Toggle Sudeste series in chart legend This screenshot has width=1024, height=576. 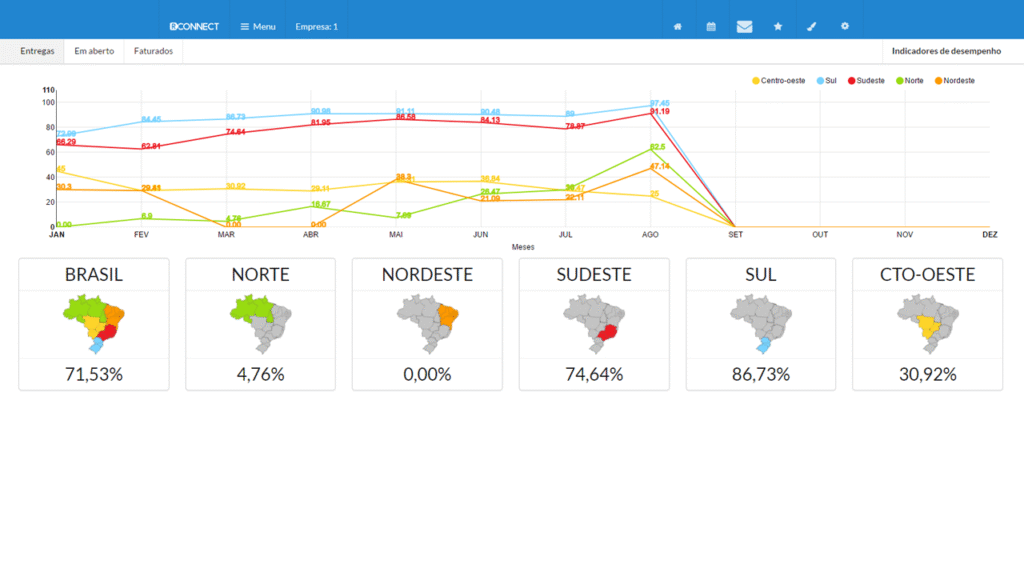[865, 80]
